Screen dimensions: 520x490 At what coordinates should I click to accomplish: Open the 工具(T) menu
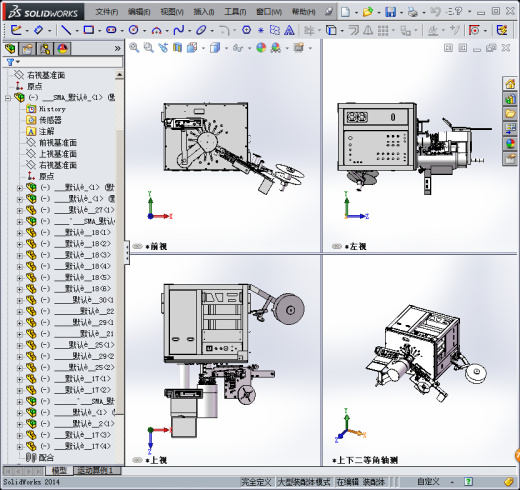[235, 12]
